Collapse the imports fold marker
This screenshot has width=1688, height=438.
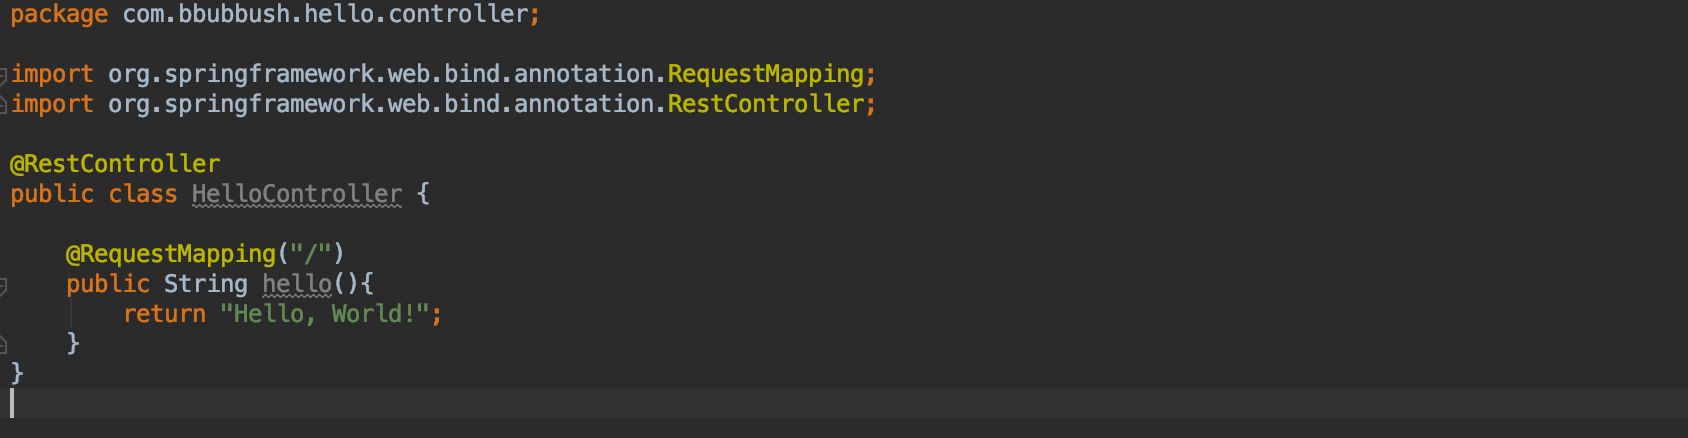[3, 75]
